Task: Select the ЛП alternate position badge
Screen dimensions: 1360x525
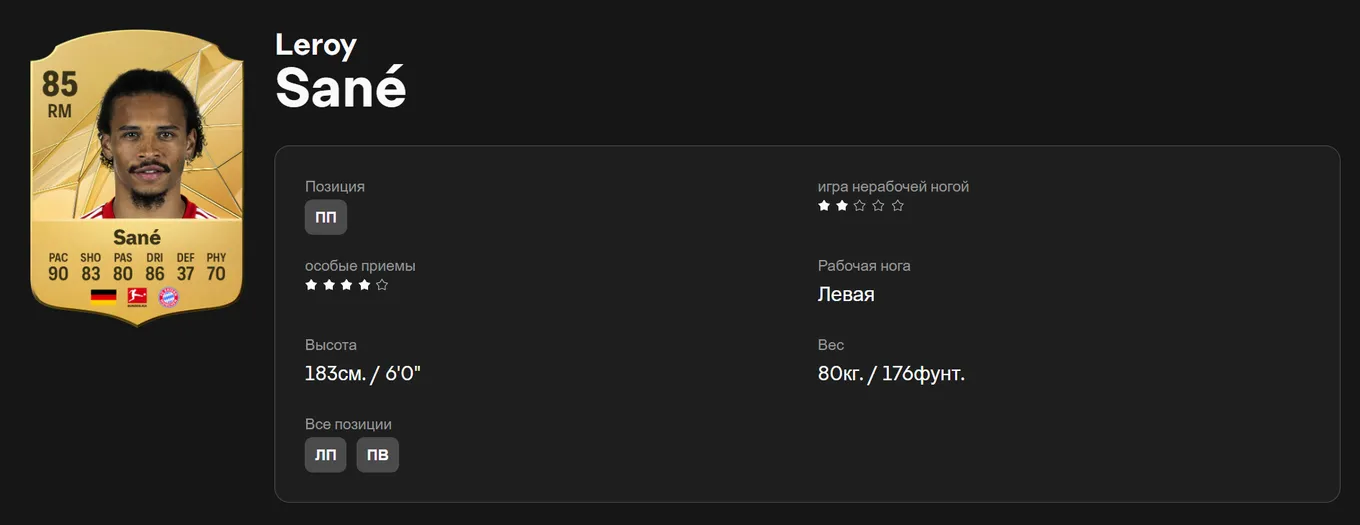Action: 326,455
